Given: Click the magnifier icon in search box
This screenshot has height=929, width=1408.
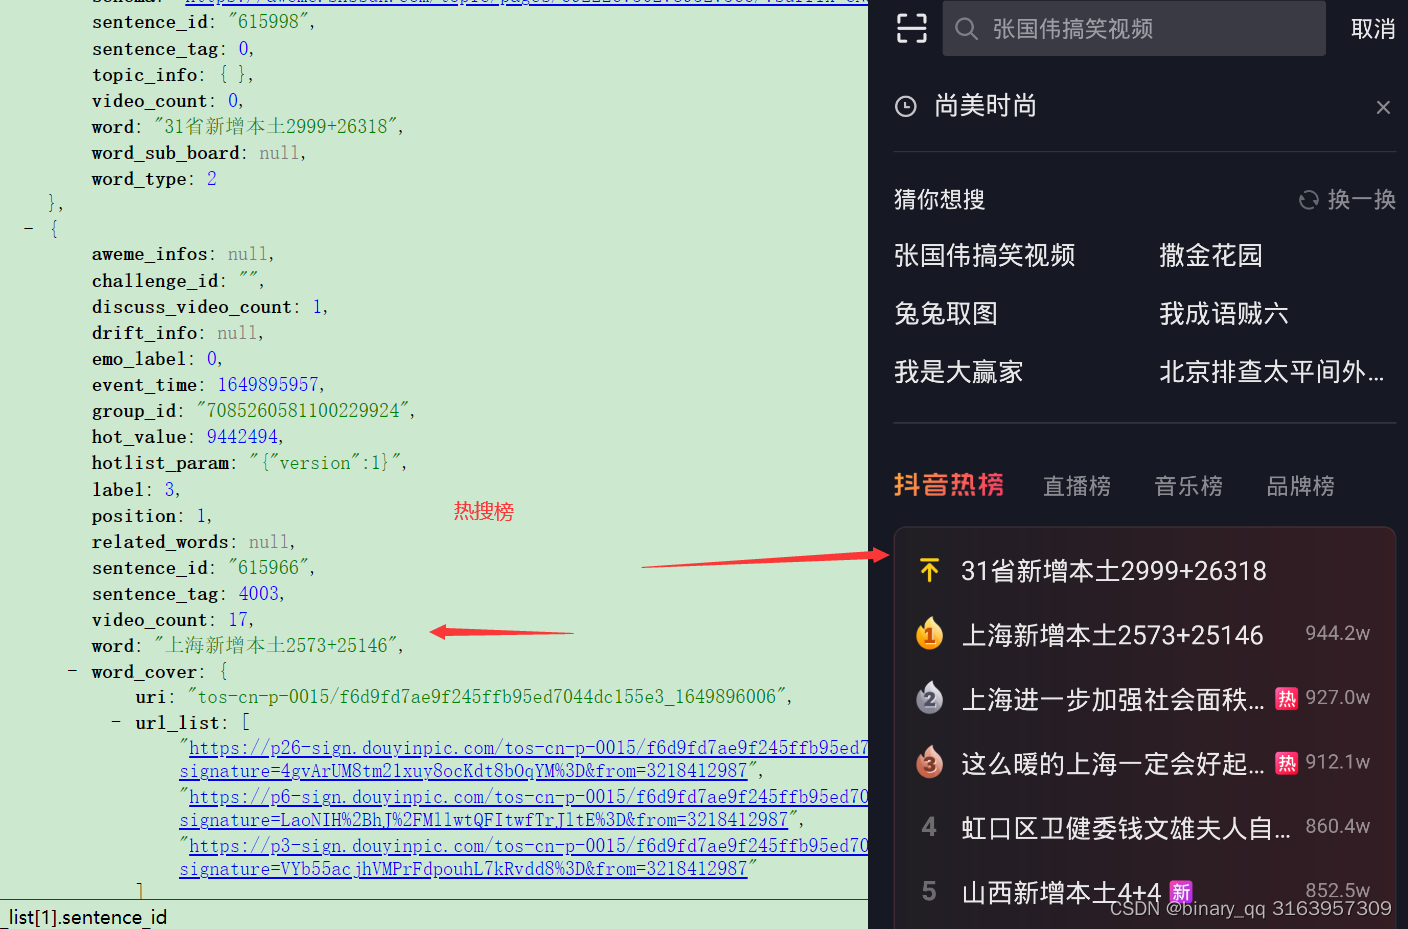Looking at the screenshot, I should [966, 29].
